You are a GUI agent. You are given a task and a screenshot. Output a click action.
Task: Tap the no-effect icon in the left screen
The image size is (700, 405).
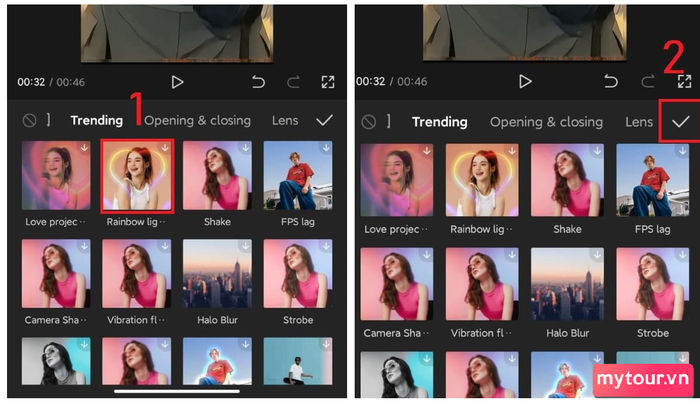(x=29, y=120)
